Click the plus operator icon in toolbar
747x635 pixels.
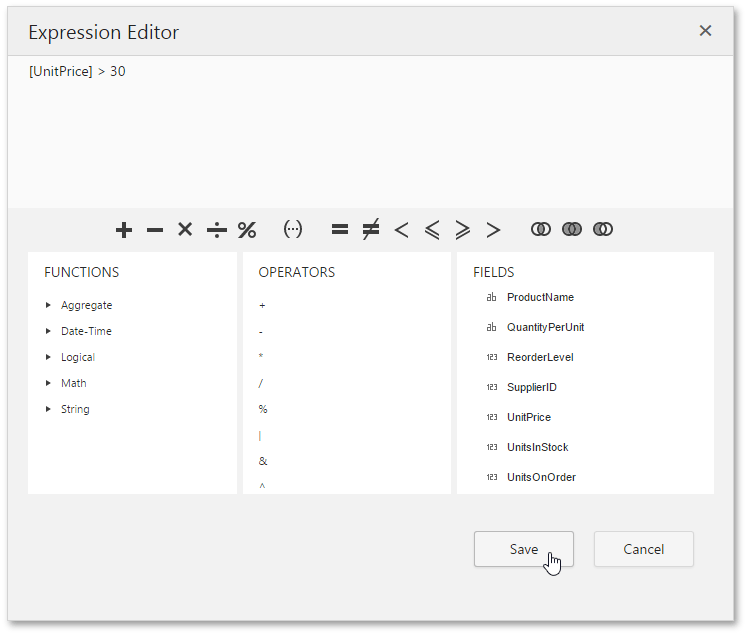tap(124, 230)
